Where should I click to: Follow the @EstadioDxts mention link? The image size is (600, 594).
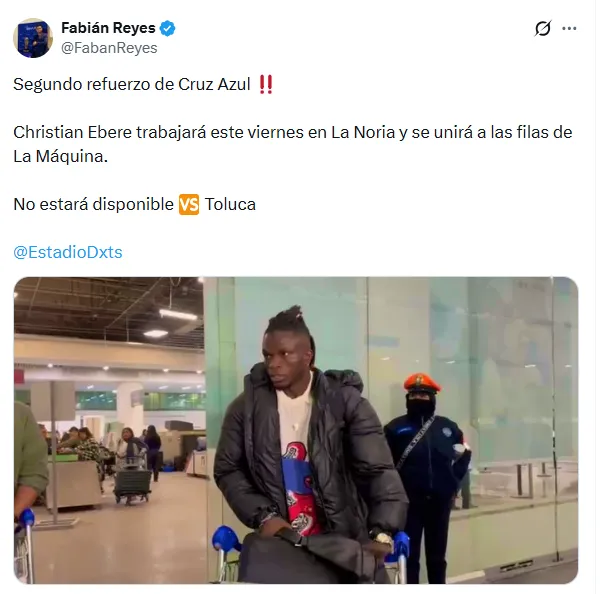(68, 252)
